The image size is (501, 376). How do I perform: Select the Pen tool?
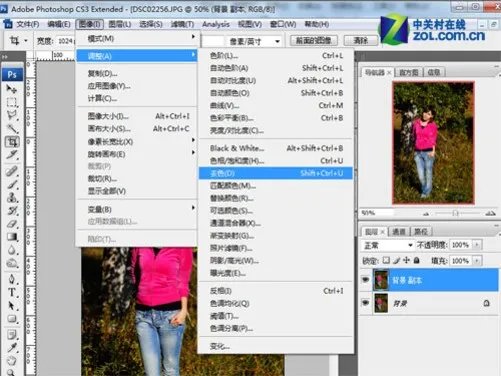coord(12,279)
